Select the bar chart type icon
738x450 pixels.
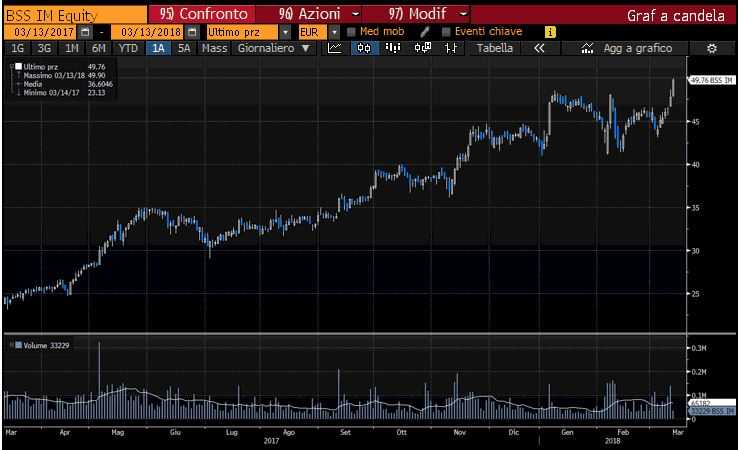tap(393, 48)
